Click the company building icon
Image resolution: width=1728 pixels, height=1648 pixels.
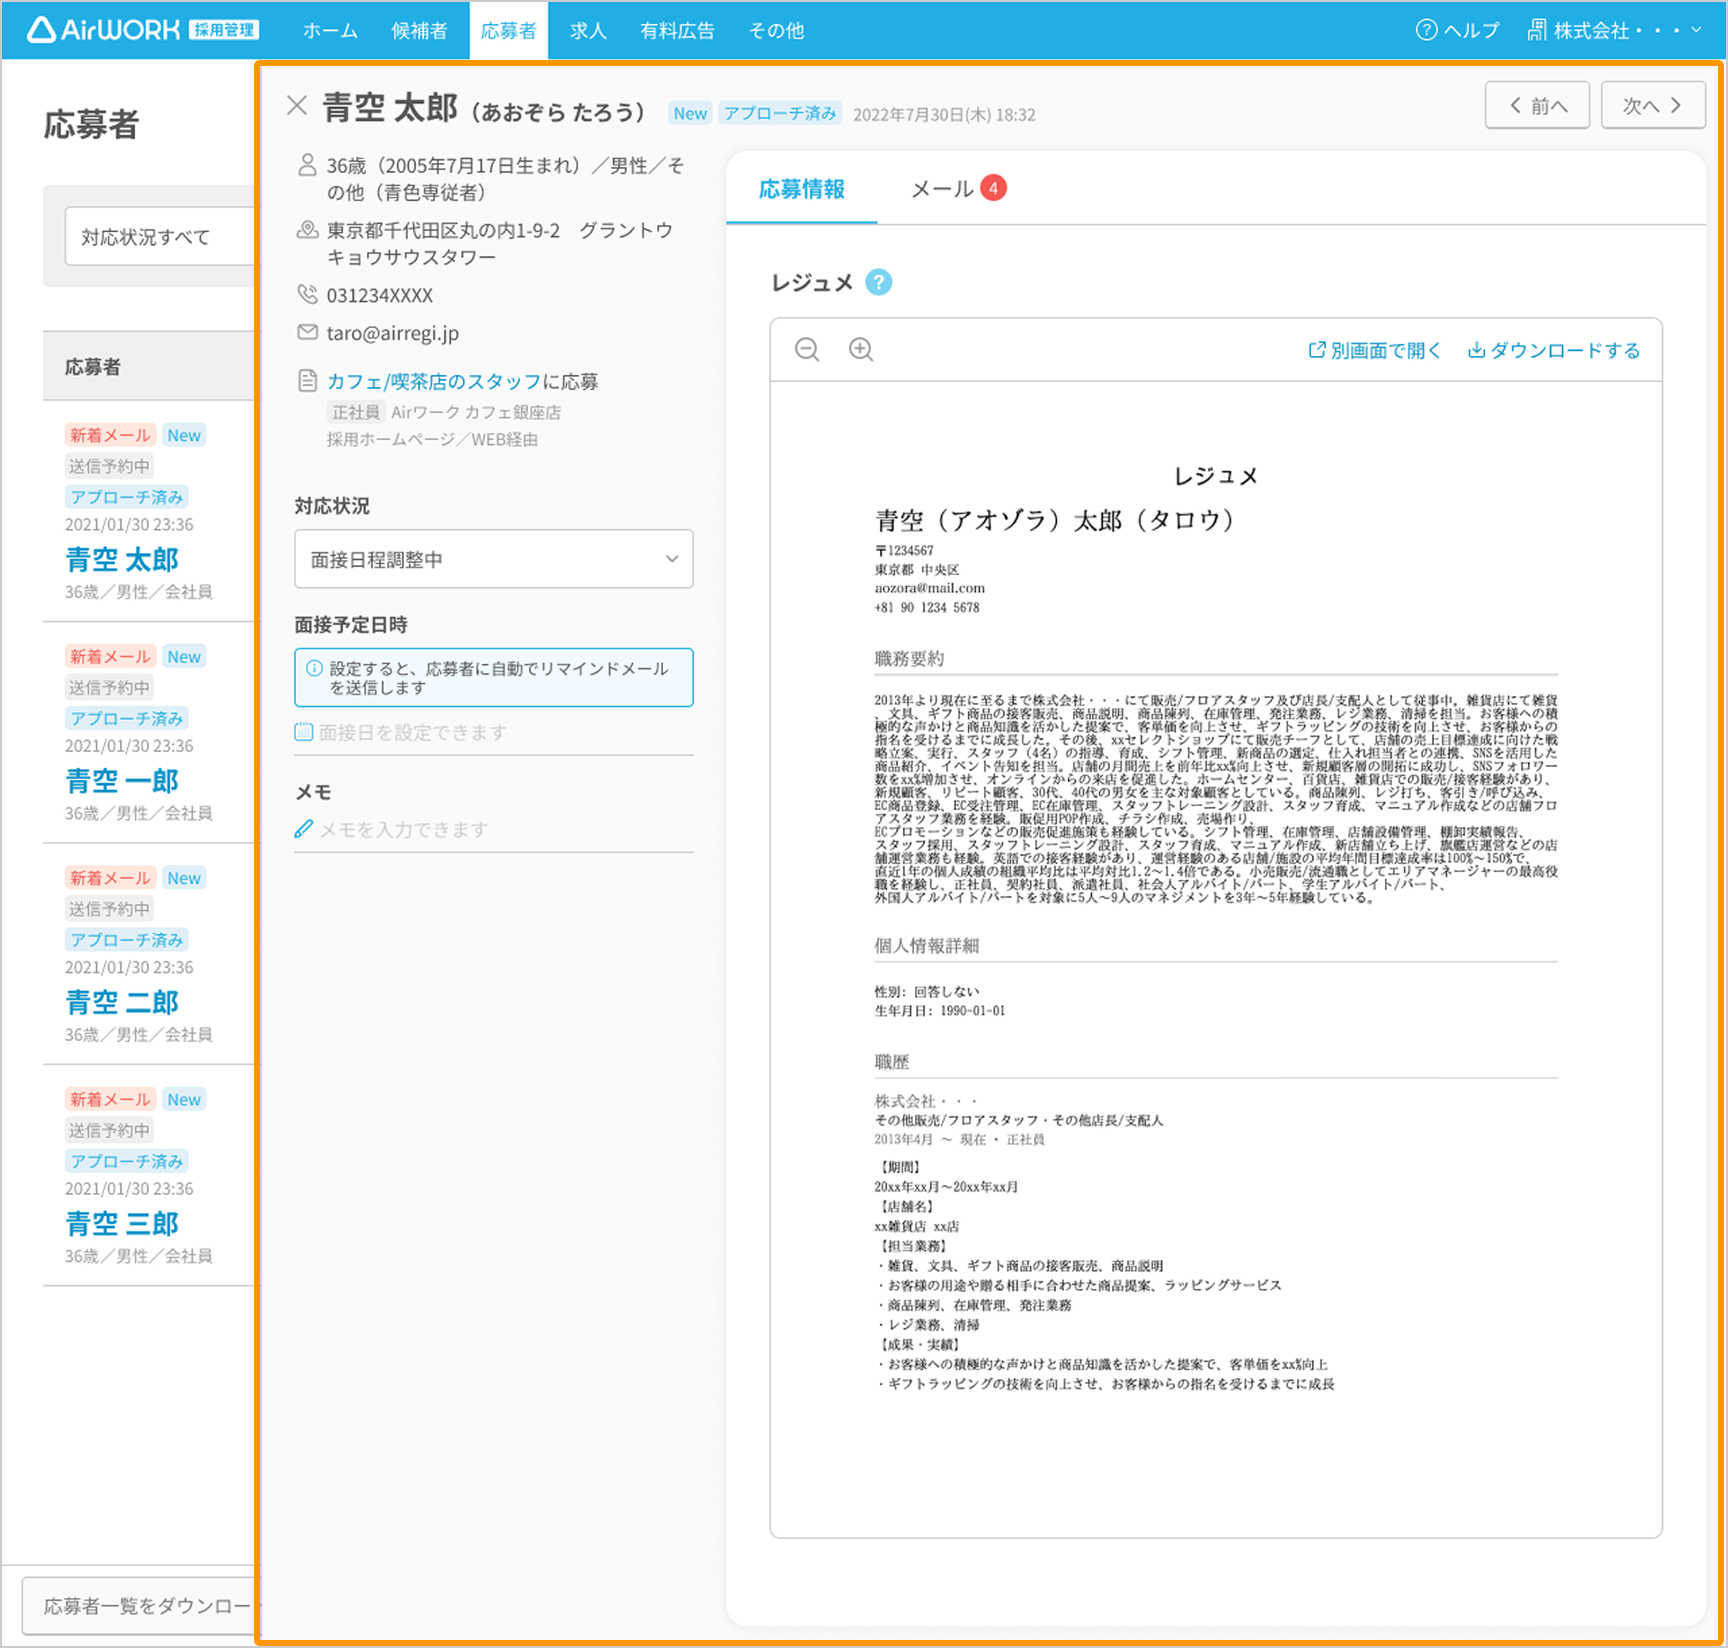(1537, 30)
